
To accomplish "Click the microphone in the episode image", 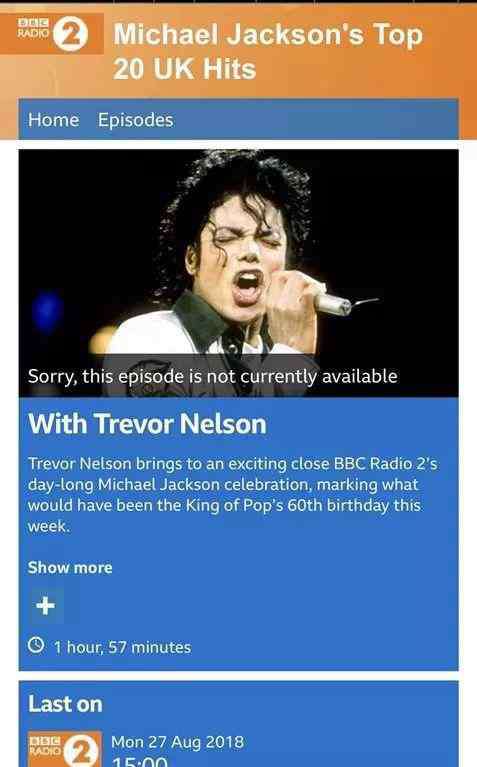I will coord(338,302).
